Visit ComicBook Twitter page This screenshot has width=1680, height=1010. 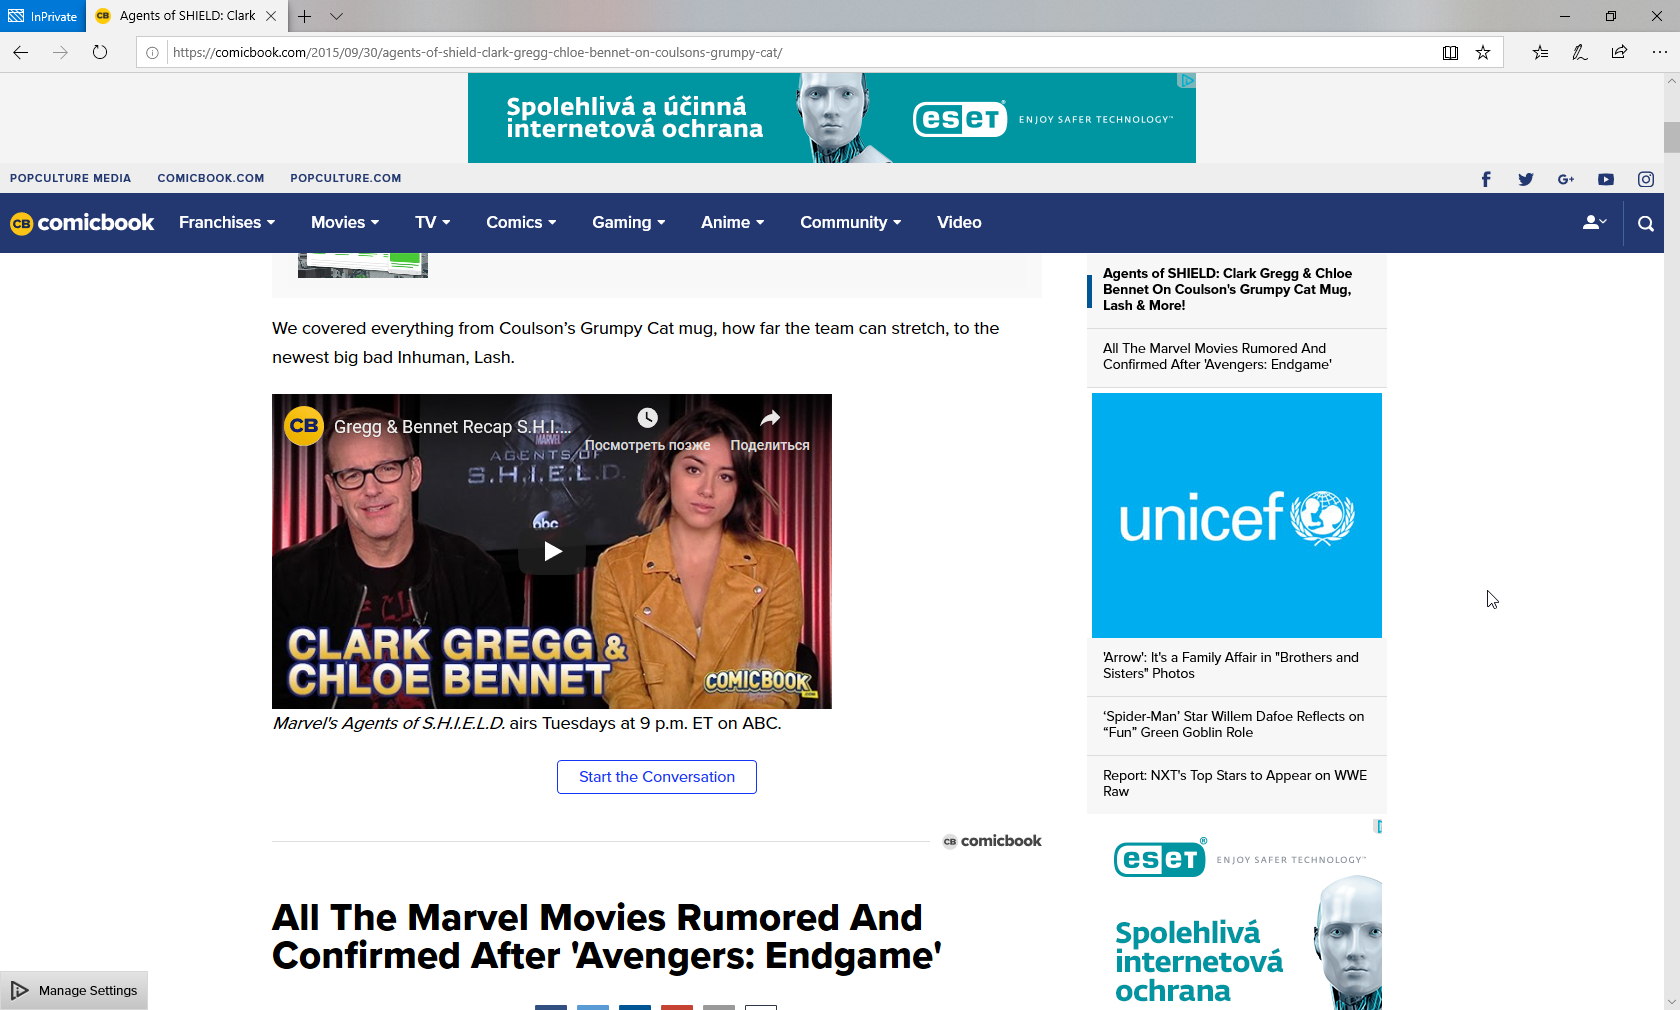[1526, 179]
